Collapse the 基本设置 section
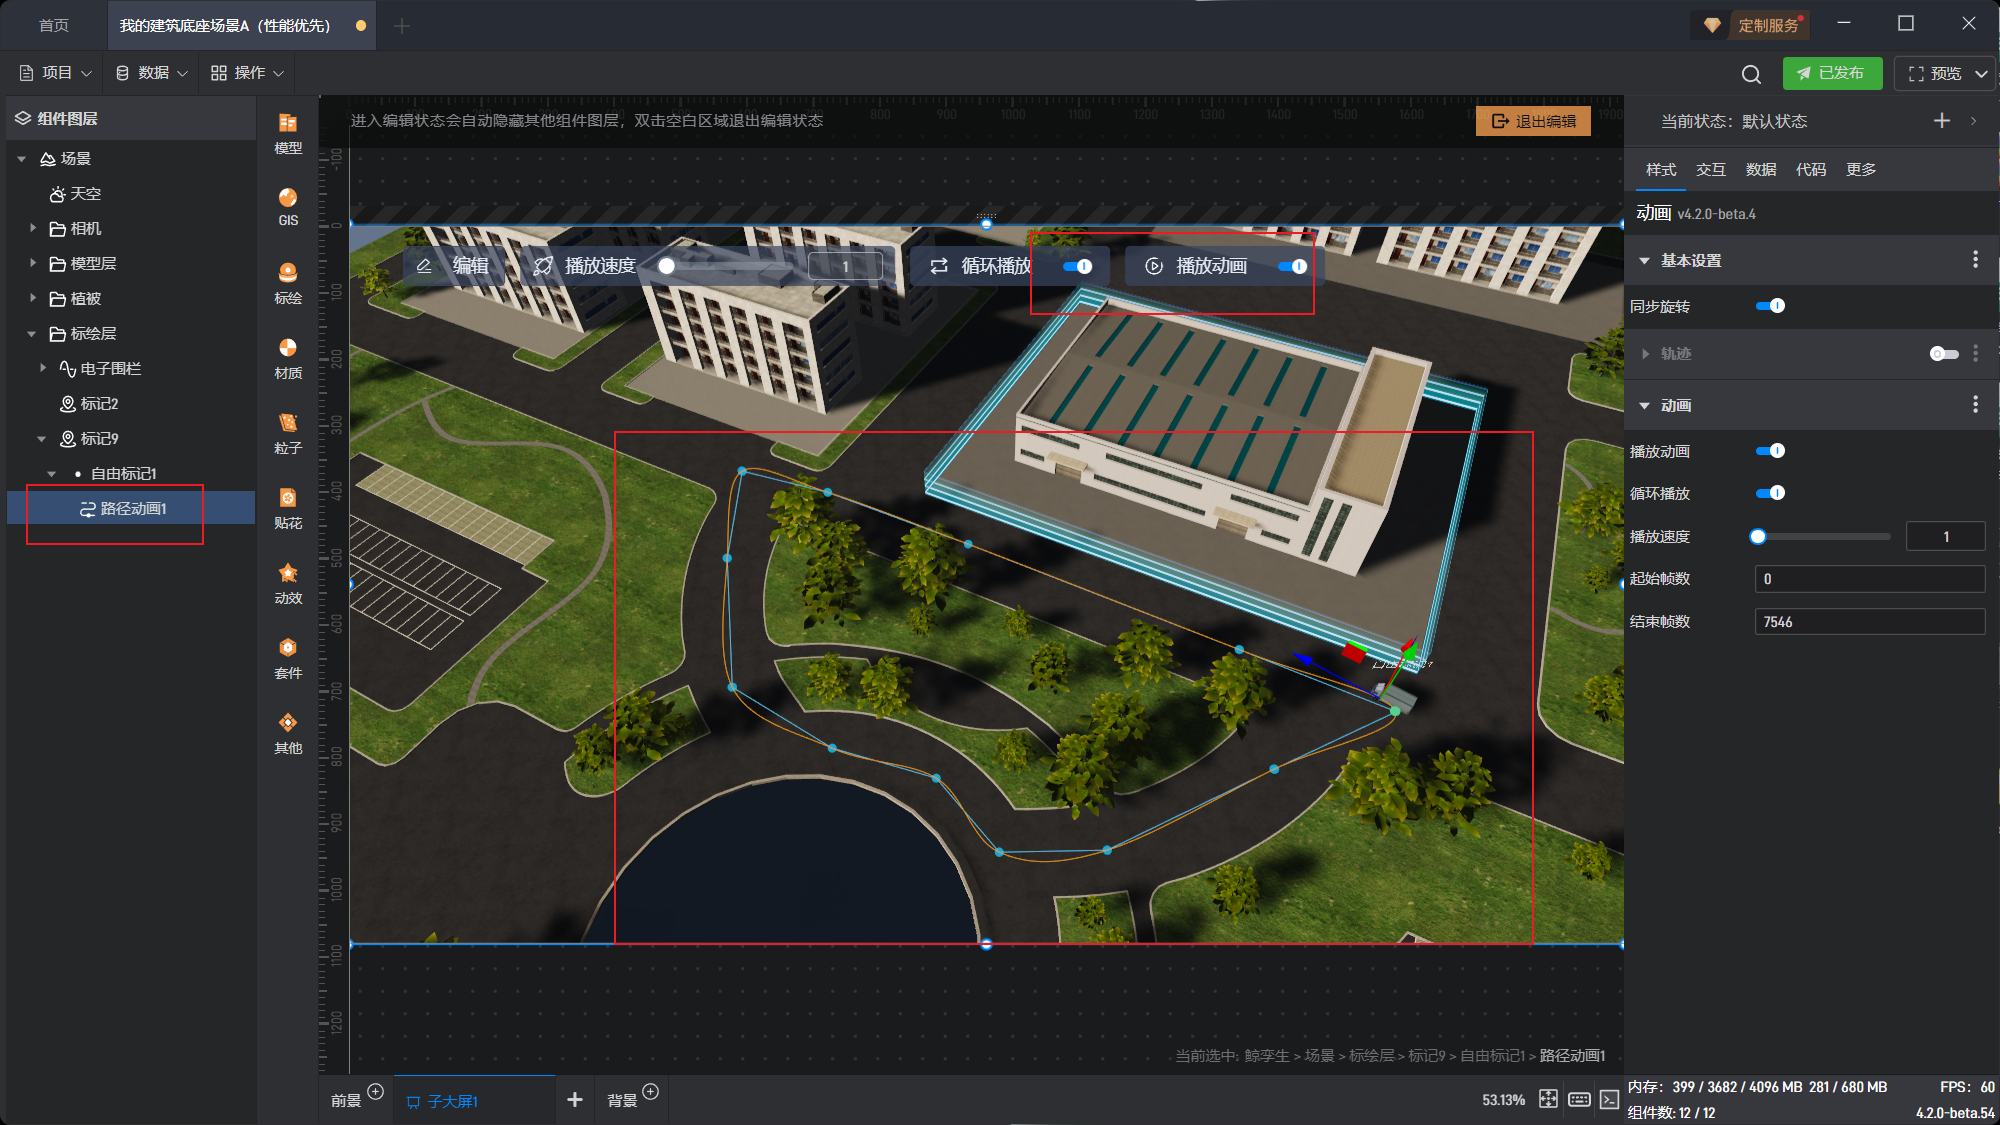 [1645, 260]
